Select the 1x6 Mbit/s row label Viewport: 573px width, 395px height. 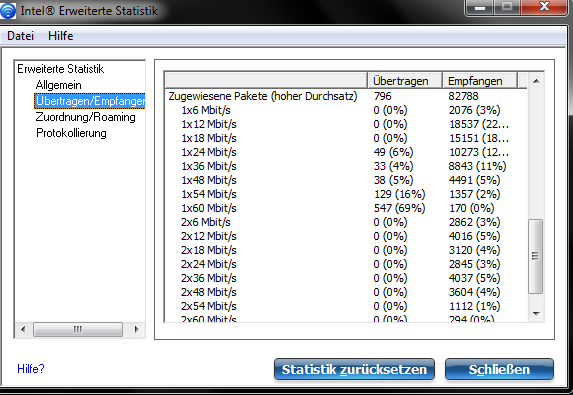(x=206, y=110)
